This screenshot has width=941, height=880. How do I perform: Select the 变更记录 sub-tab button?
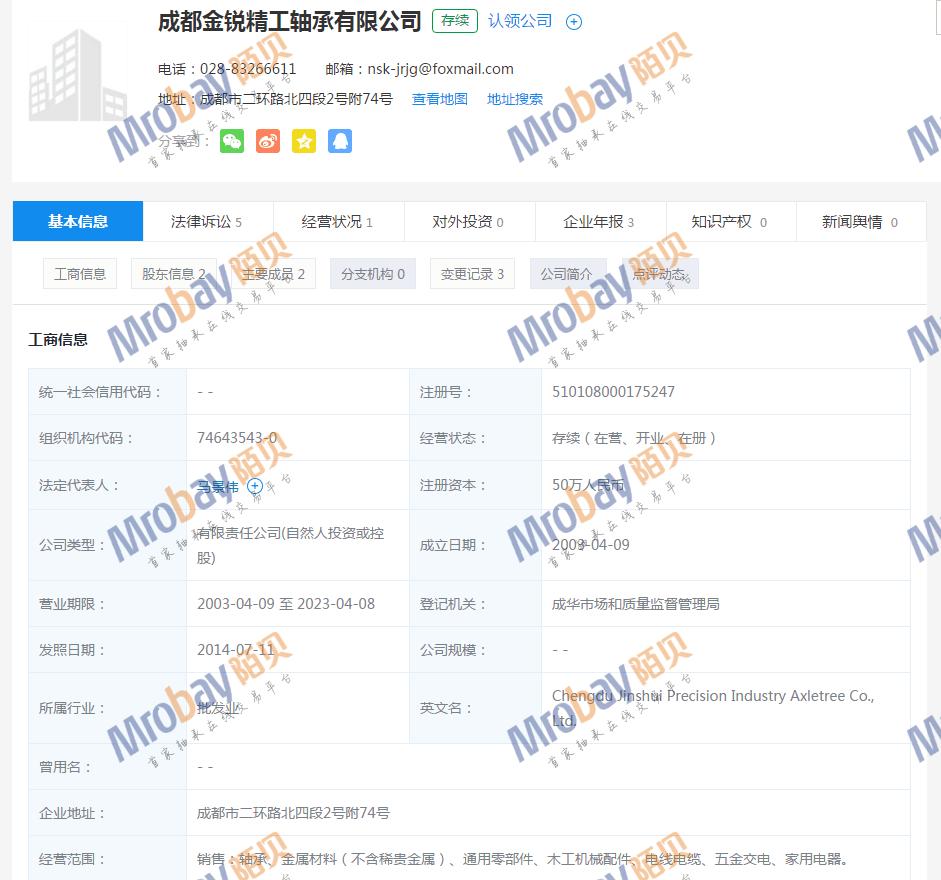(472, 274)
